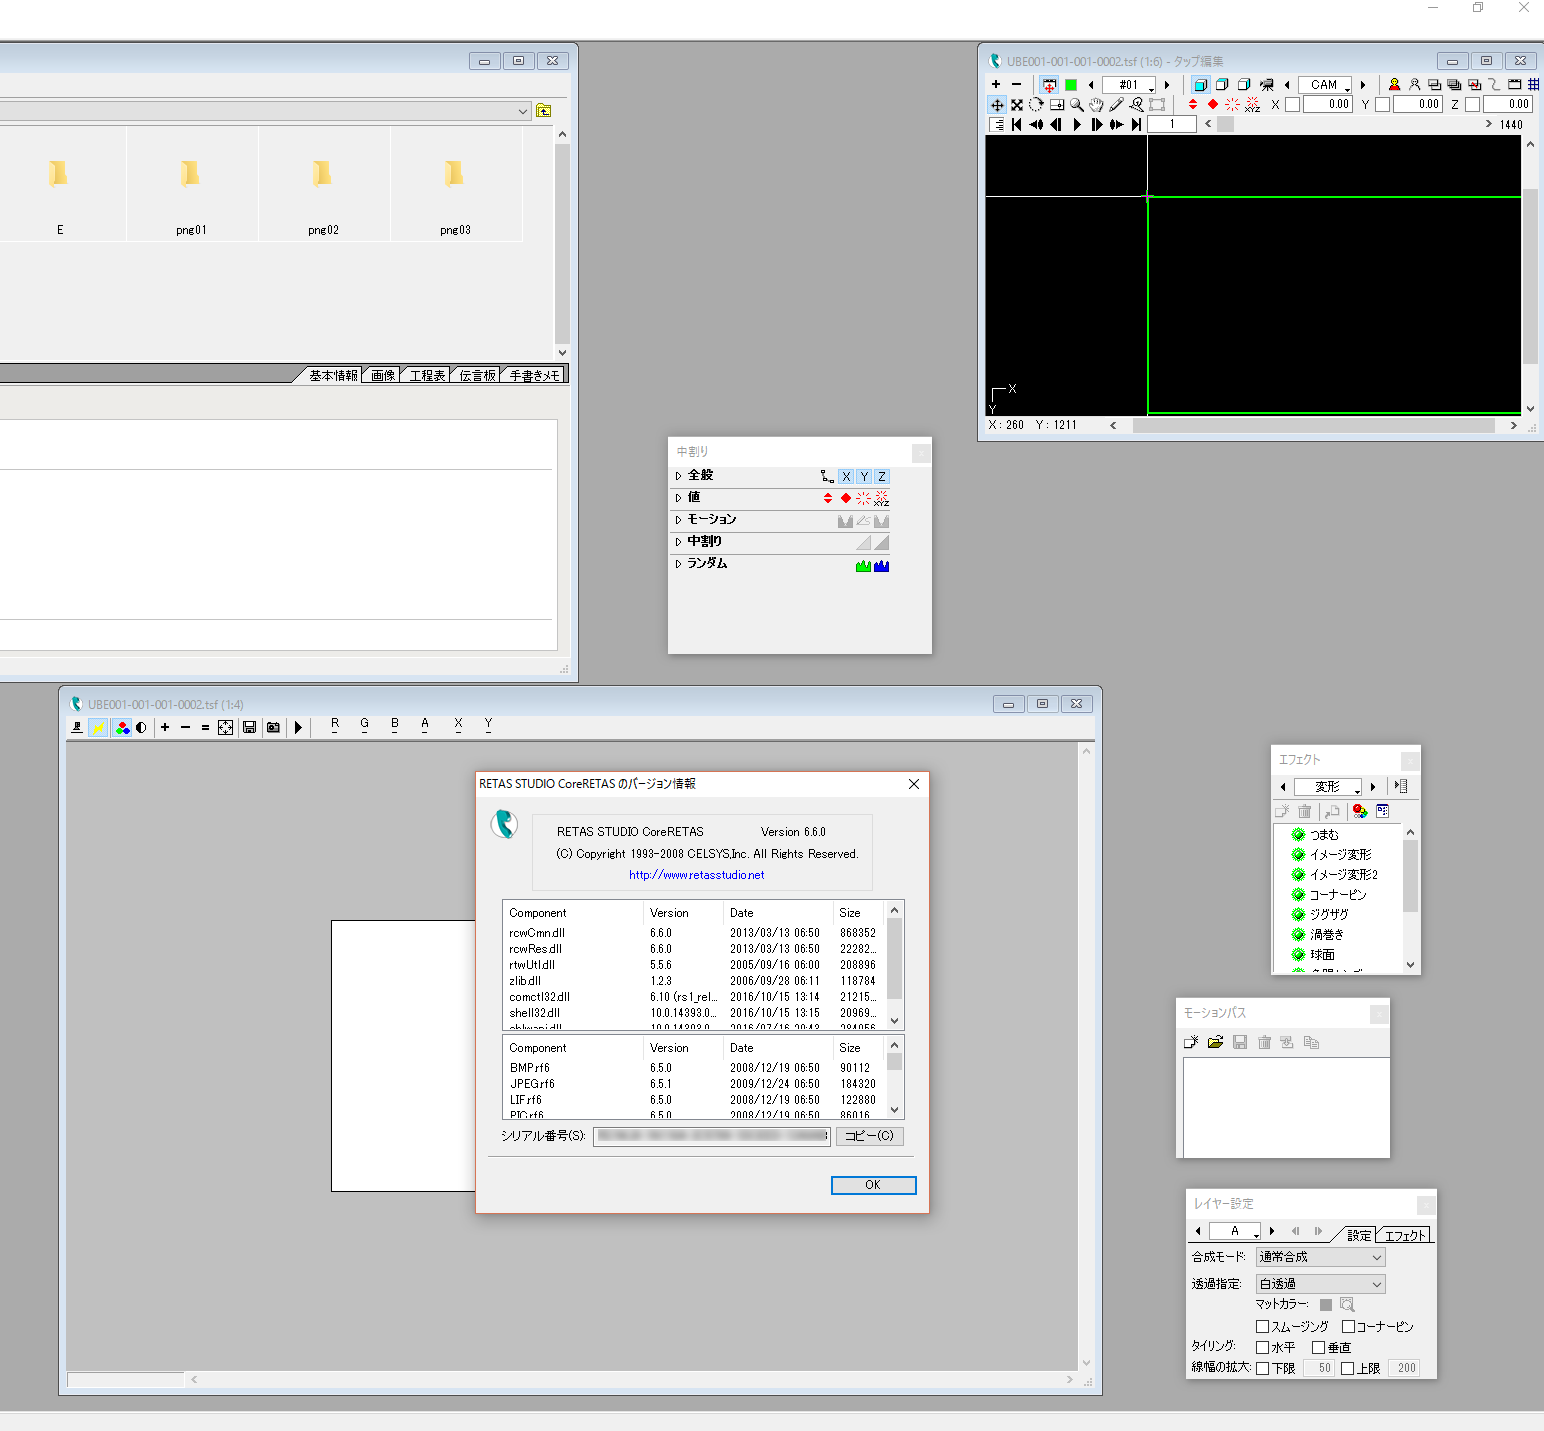Click OK in the version dialog
Screen dimensions: 1544x1431
[x=873, y=1185]
